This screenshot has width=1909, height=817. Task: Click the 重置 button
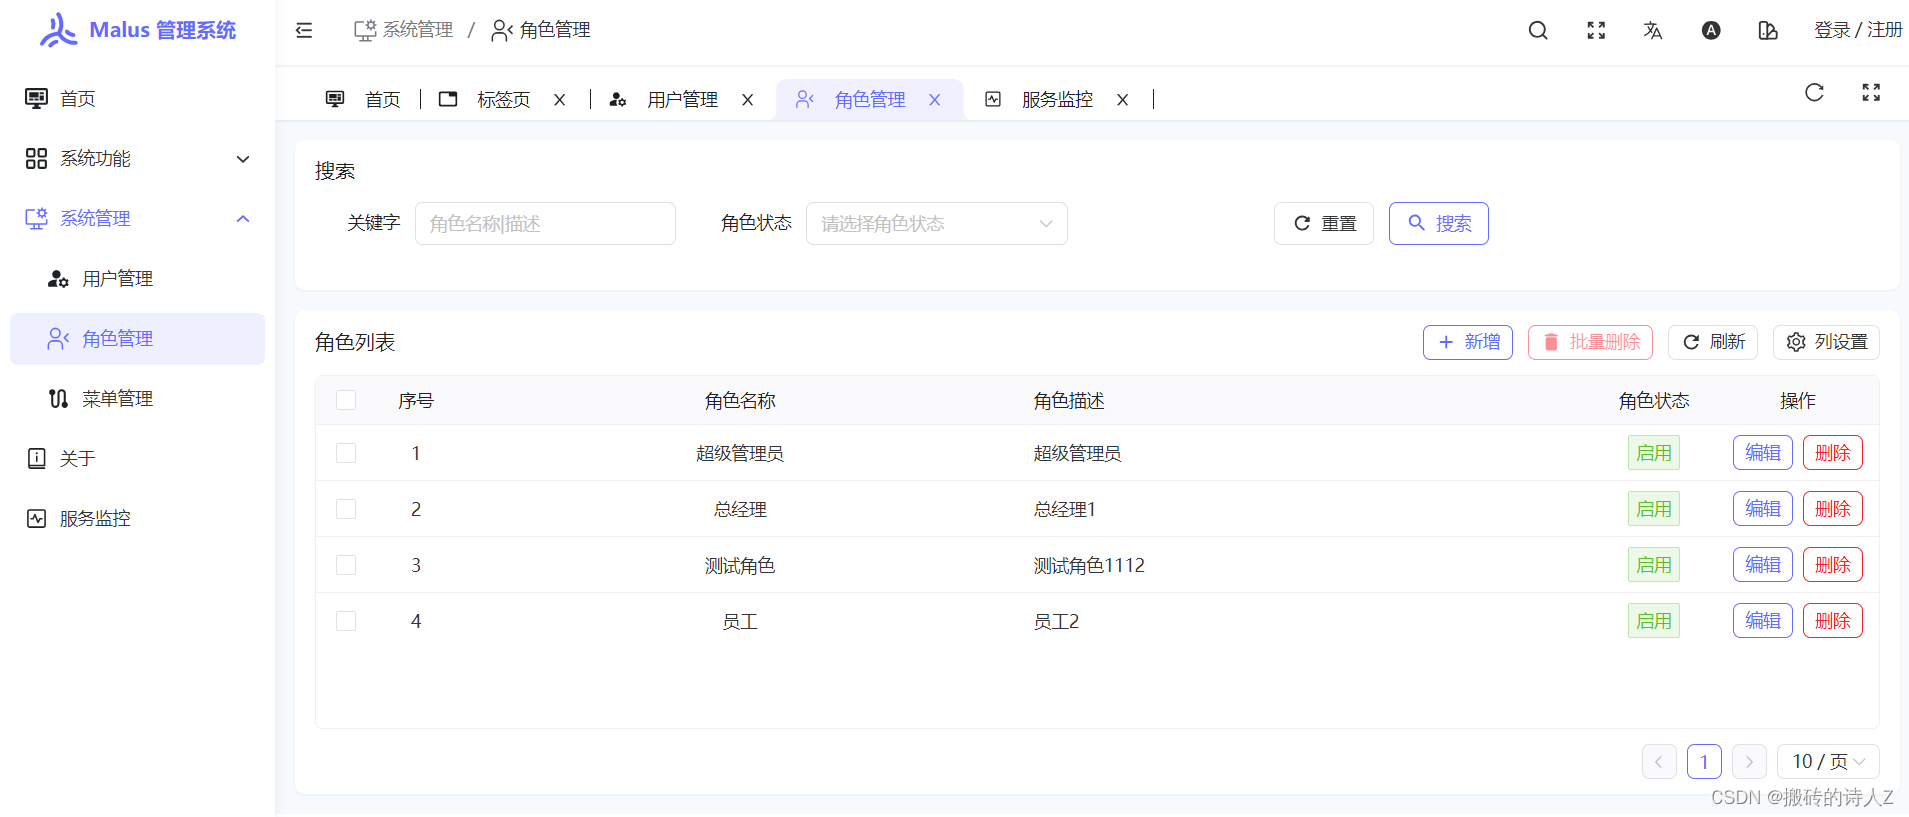pos(1324,223)
